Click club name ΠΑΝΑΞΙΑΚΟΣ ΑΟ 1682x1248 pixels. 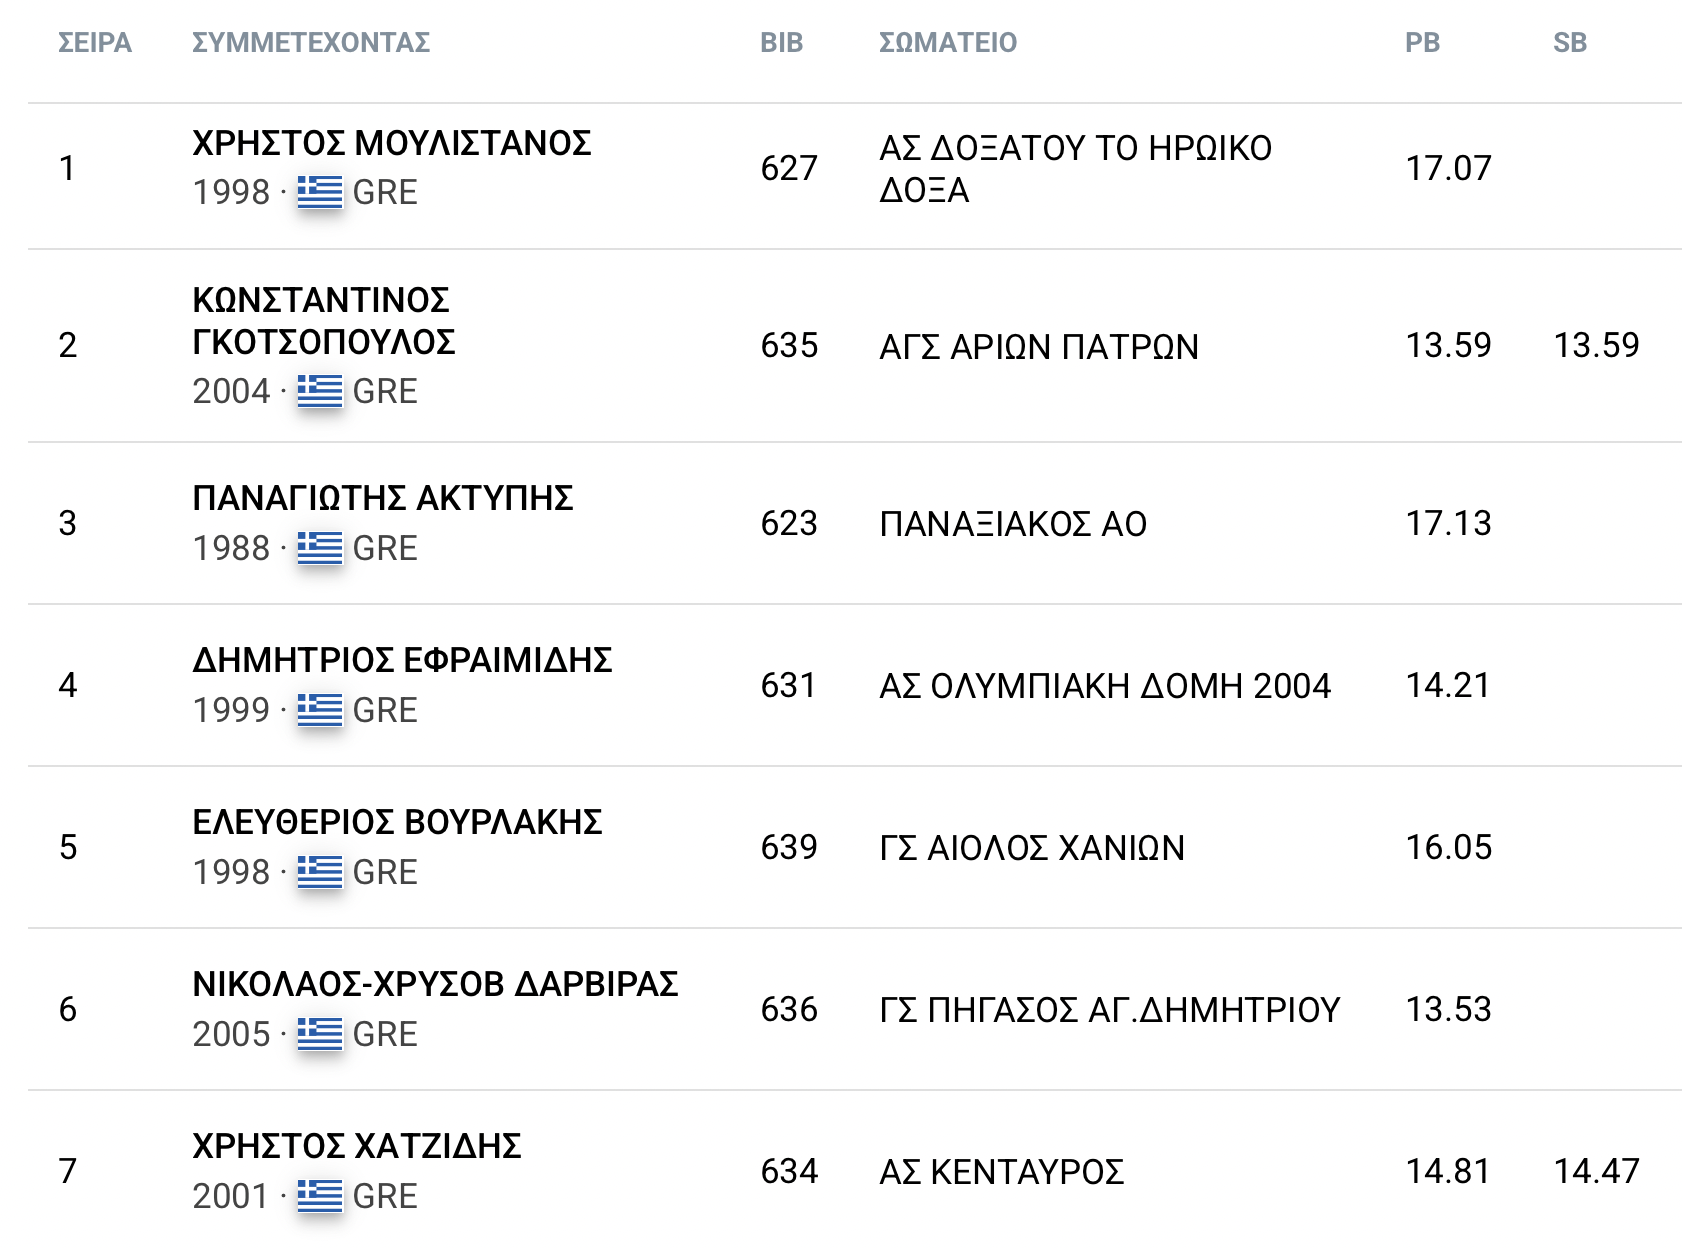1012,524
